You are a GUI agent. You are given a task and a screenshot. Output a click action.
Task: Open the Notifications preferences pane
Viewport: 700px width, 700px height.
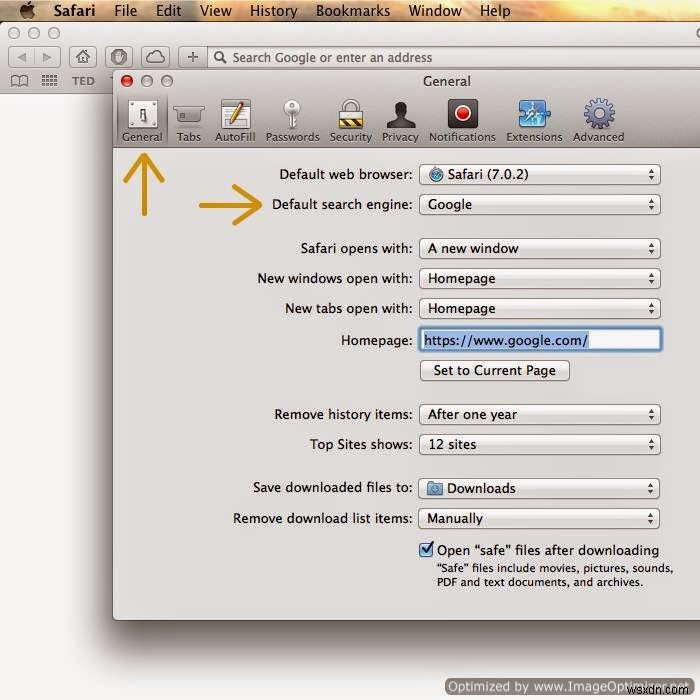coord(462,121)
